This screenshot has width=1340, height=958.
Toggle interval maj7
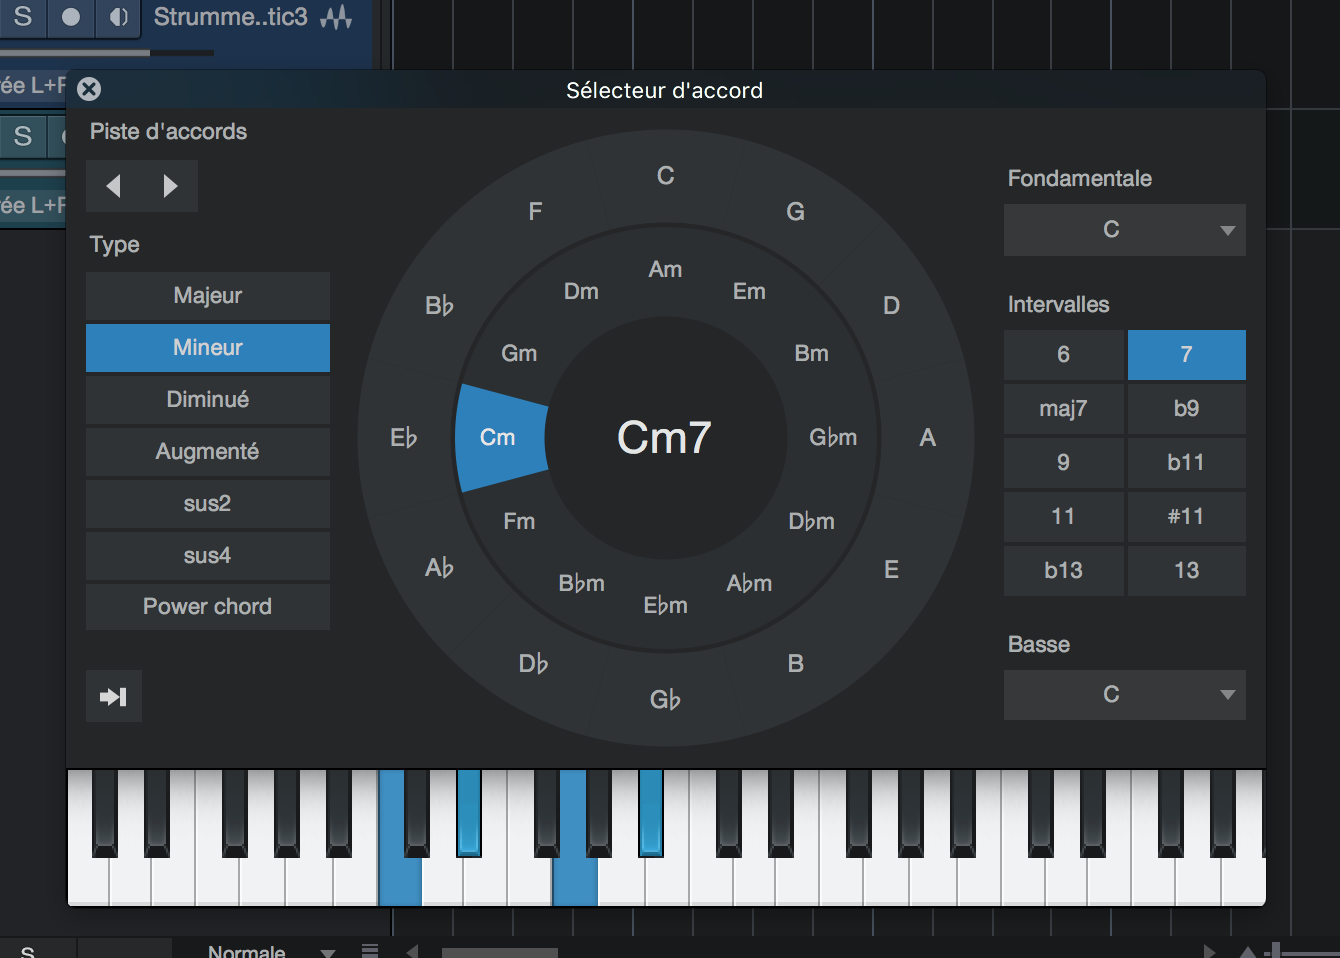click(1064, 408)
